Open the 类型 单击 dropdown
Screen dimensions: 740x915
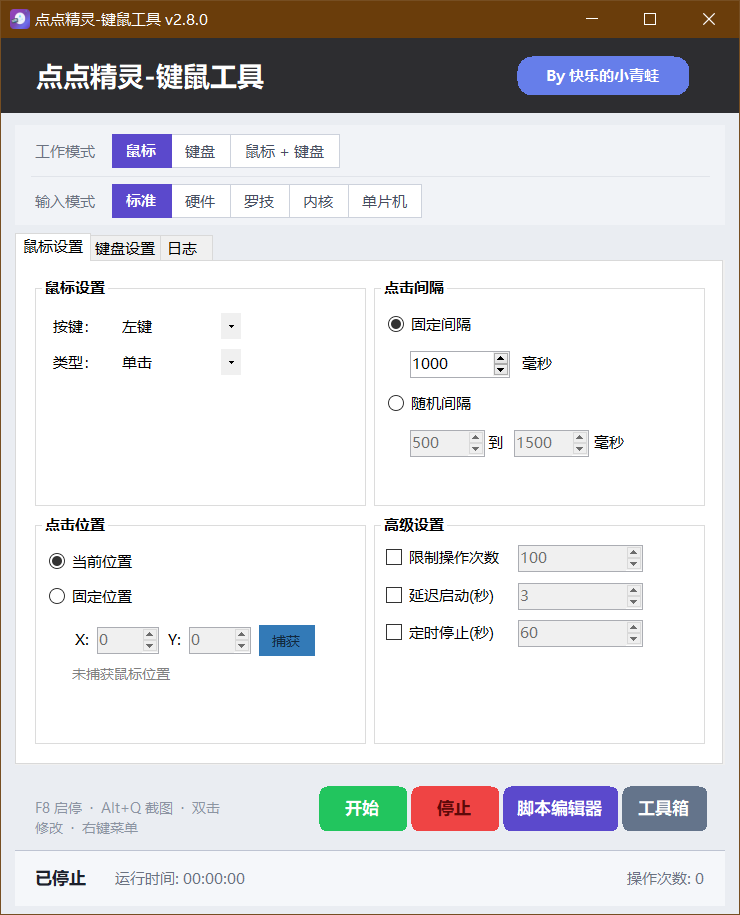(x=231, y=362)
